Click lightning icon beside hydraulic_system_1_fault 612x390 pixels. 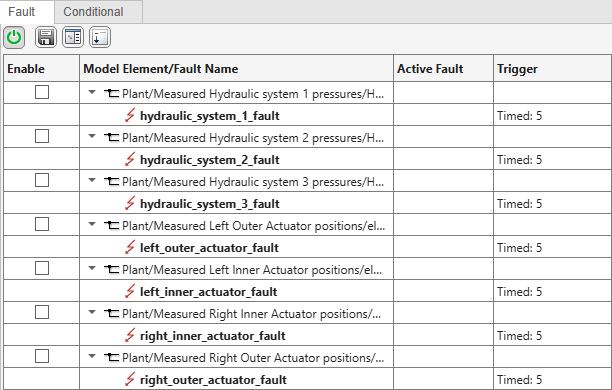point(130,116)
